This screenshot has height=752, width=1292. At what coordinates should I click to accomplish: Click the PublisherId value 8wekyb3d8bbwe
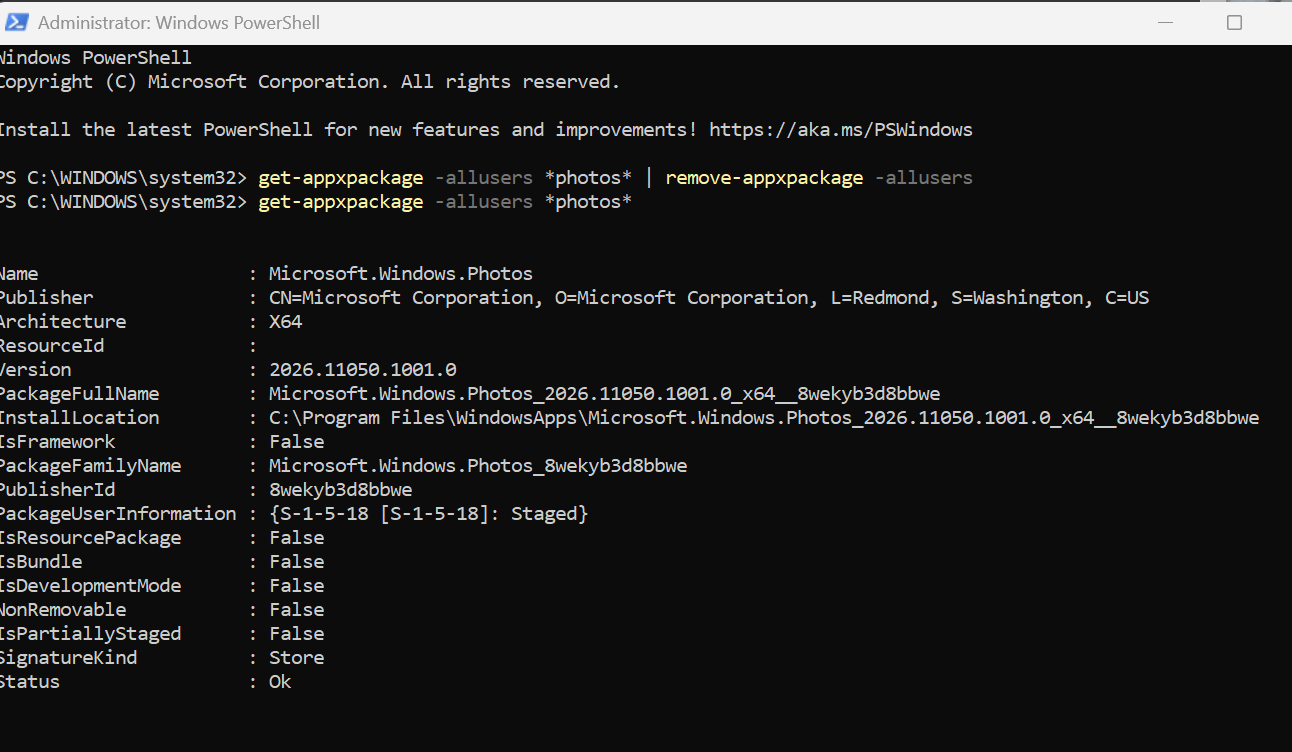click(340, 490)
